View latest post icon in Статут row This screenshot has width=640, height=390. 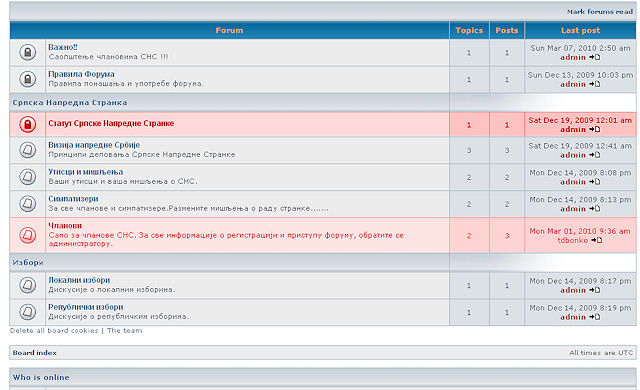click(x=595, y=129)
